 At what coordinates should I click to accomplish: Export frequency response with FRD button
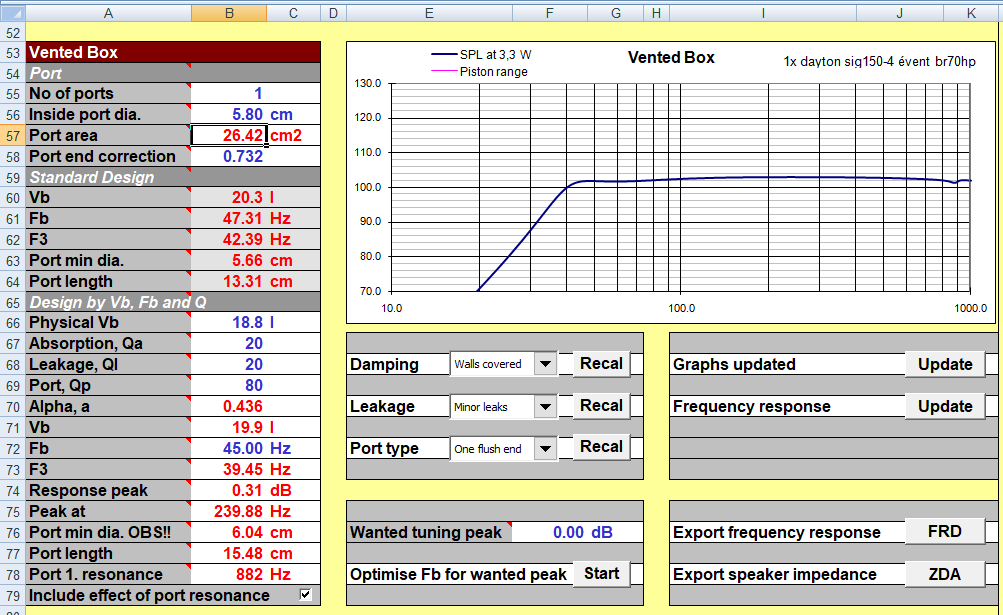[944, 532]
